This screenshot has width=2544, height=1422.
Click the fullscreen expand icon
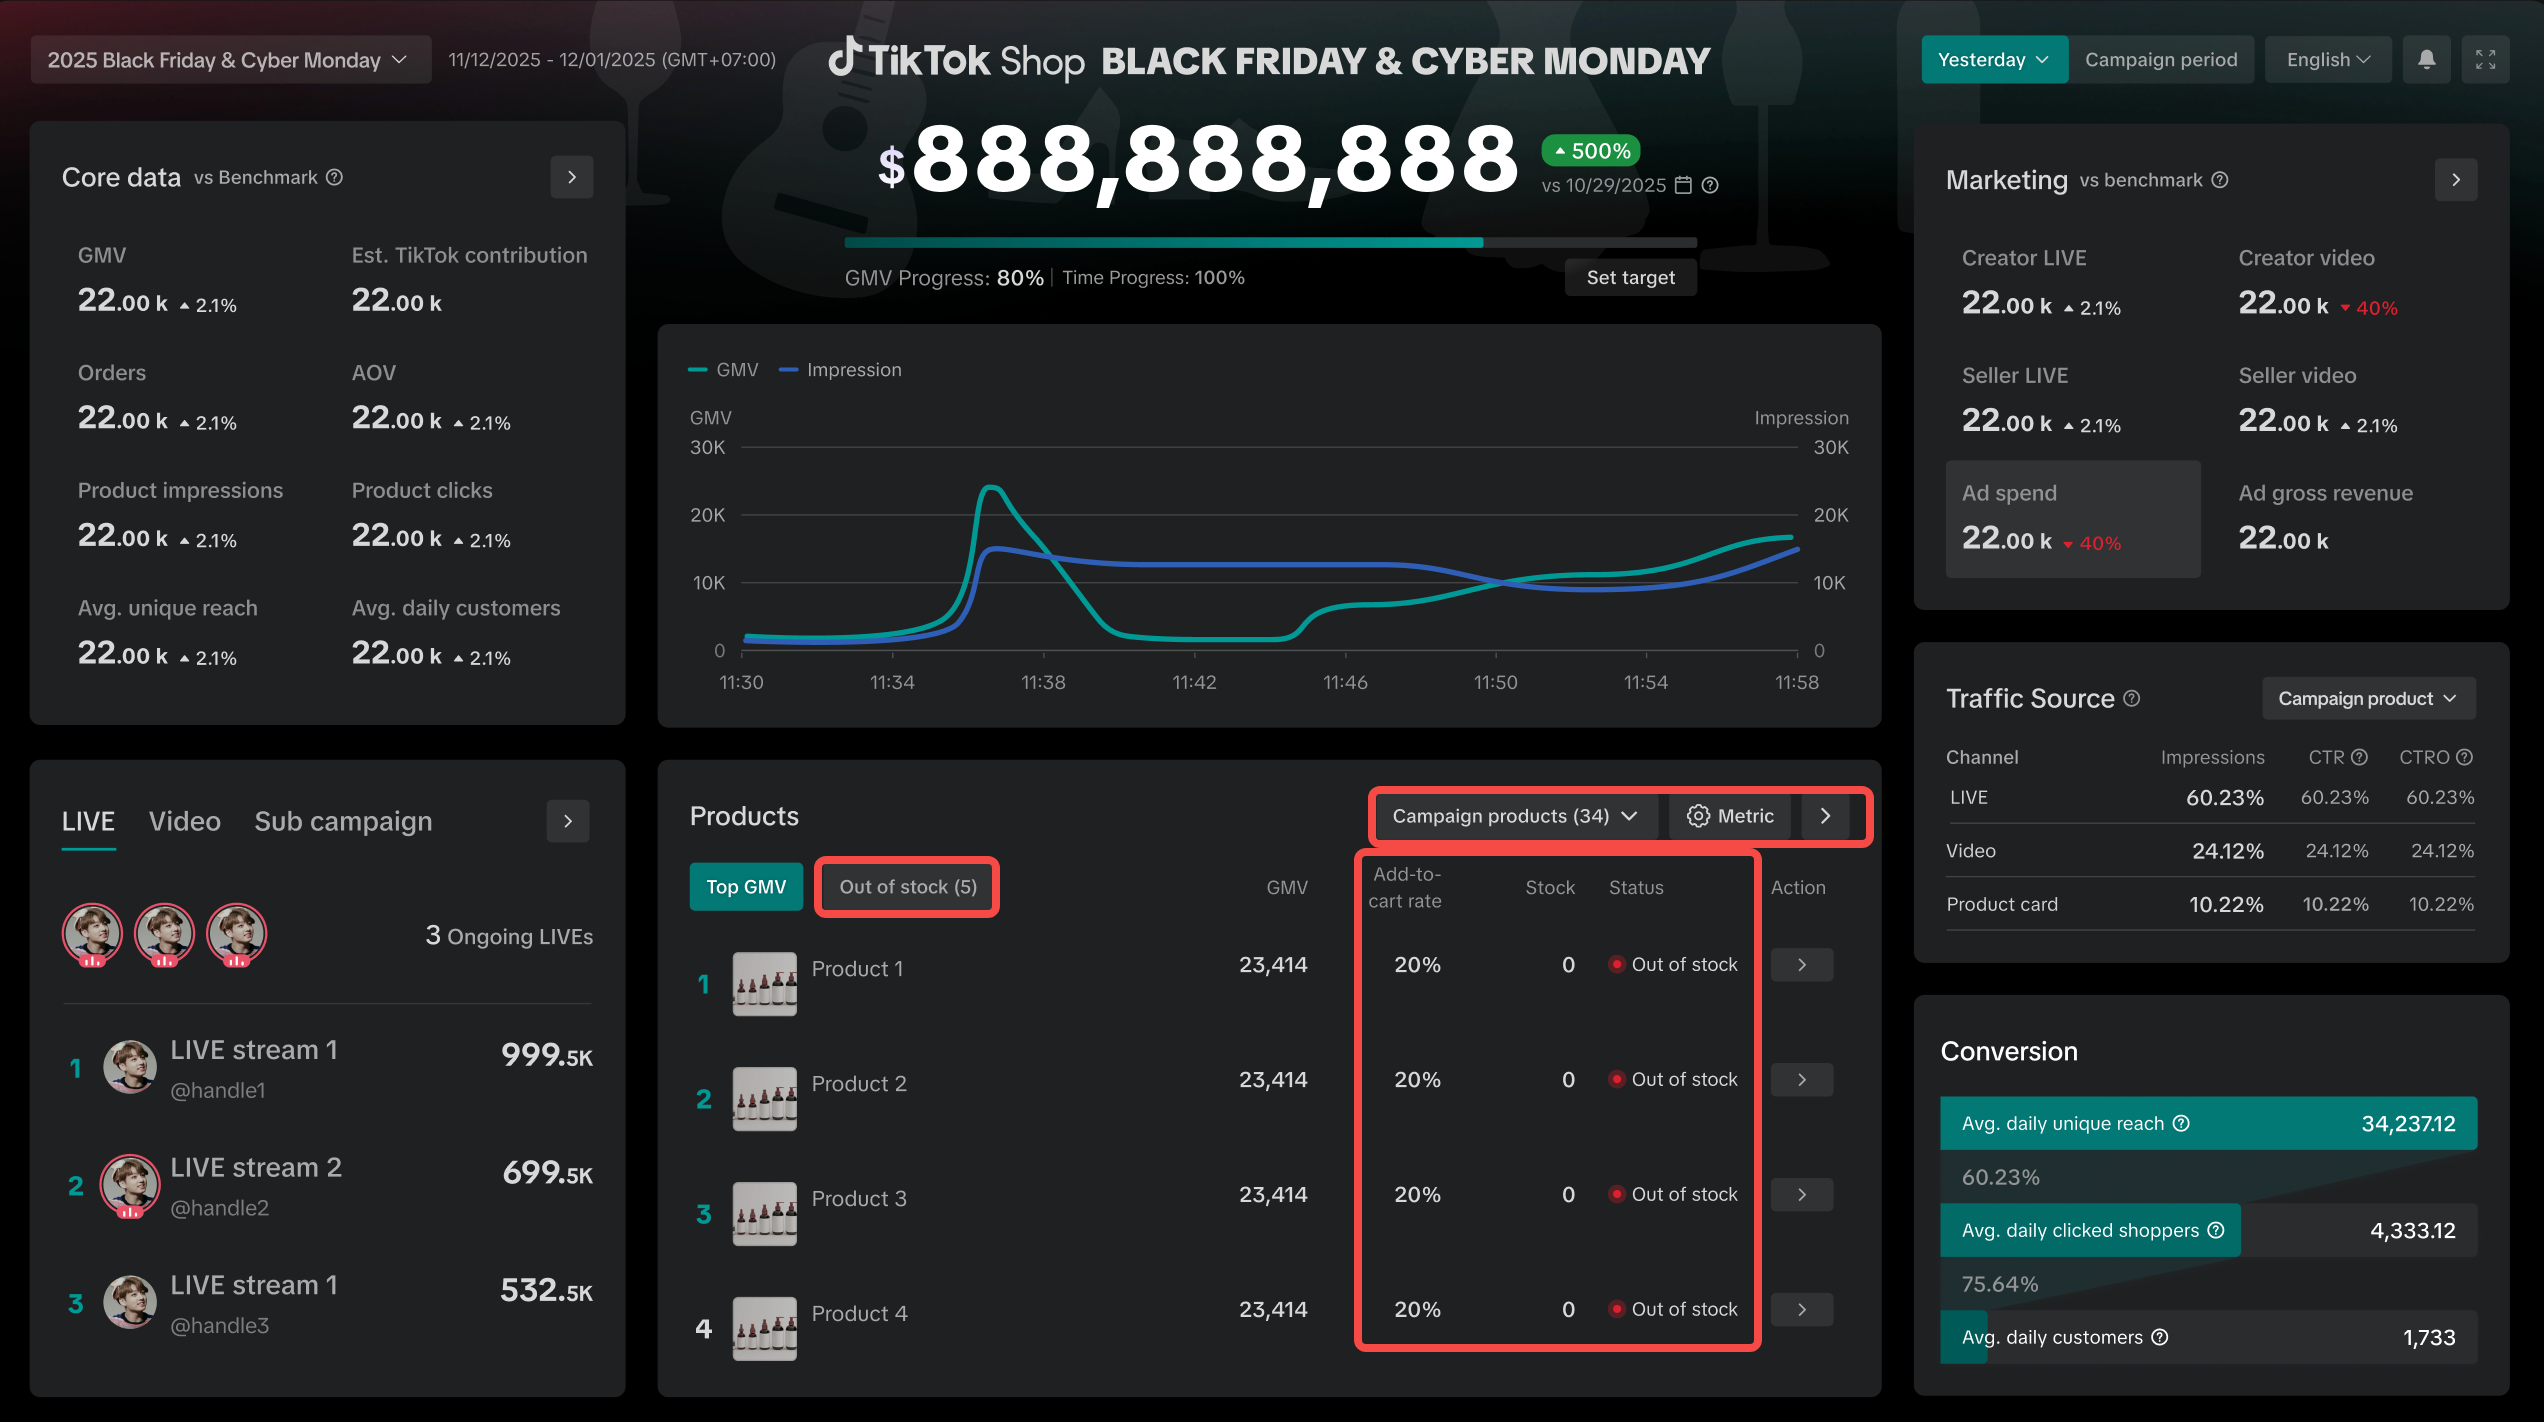(x=2485, y=60)
